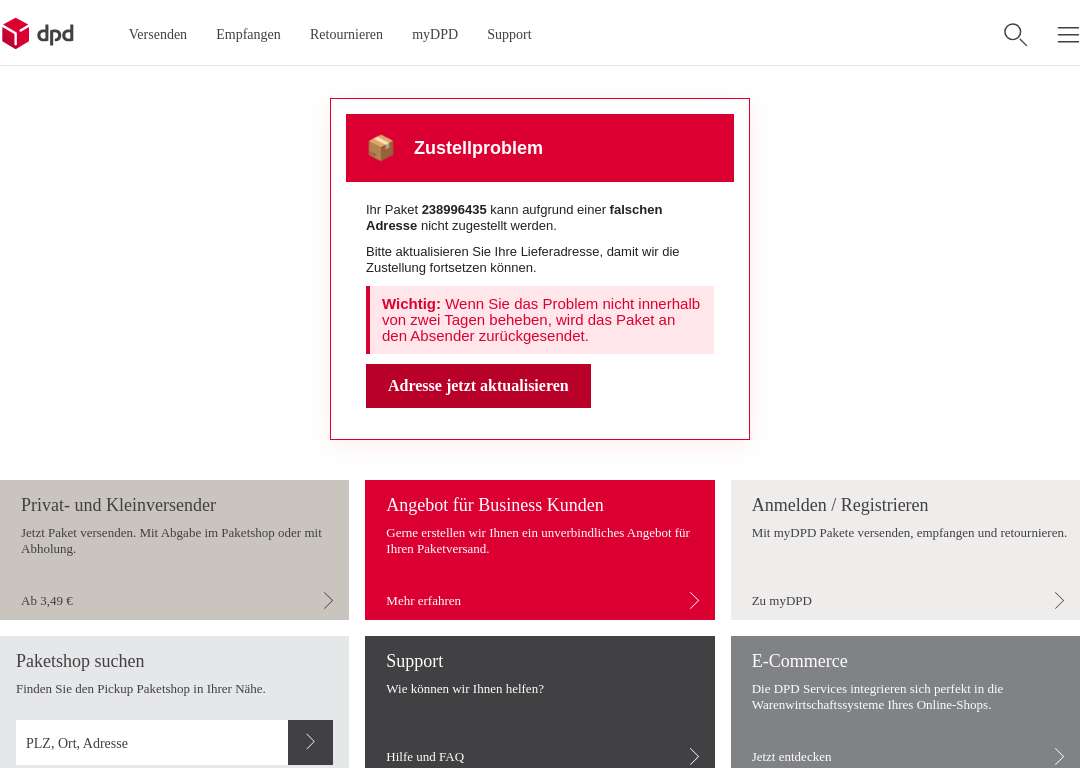Click the DPD logo in the header
The image size is (1080, 768).
coord(38,34)
